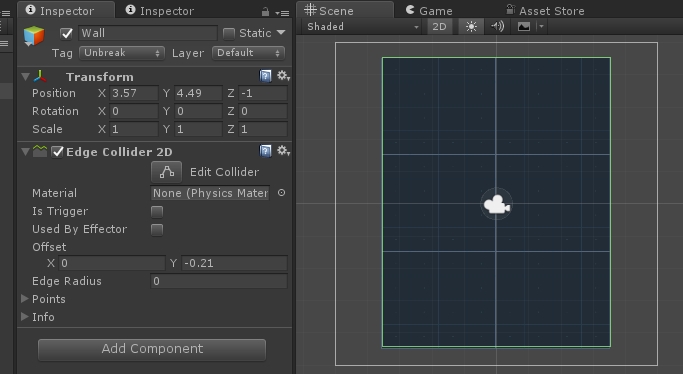Open the Layer dropdown showing Default
Screen dimensions: 683x374
tap(248, 53)
